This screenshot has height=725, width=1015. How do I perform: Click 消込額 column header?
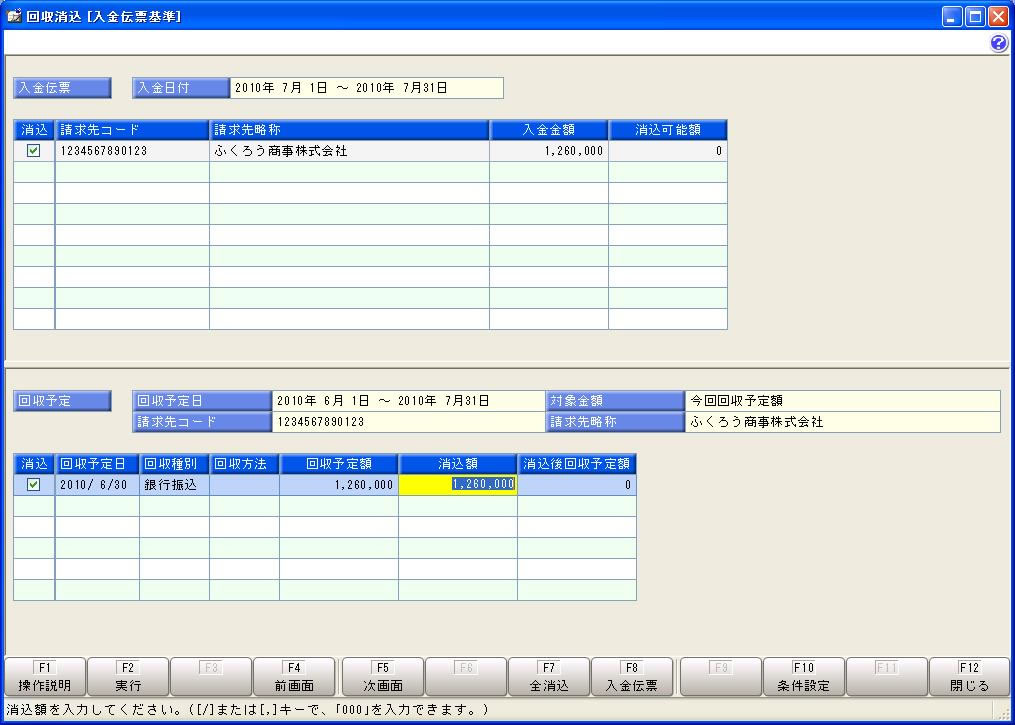coord(458,464)
